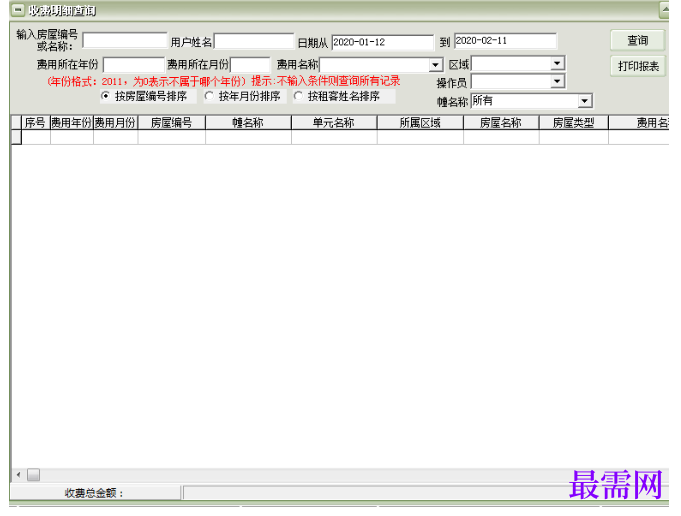This screenshot has height=516, width=681.
Task: Click the collapse icon beside 收费明细查询 title
Action: coord(18,10)
